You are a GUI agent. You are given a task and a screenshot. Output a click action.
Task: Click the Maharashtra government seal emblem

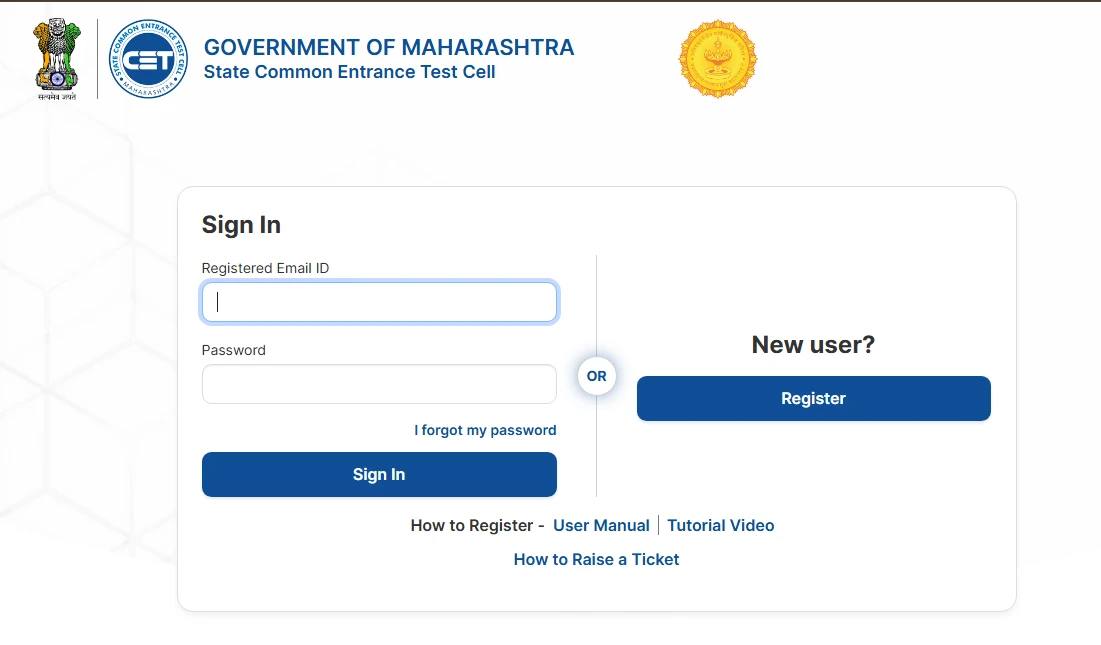pyautogui.click(x=718, y=59)
